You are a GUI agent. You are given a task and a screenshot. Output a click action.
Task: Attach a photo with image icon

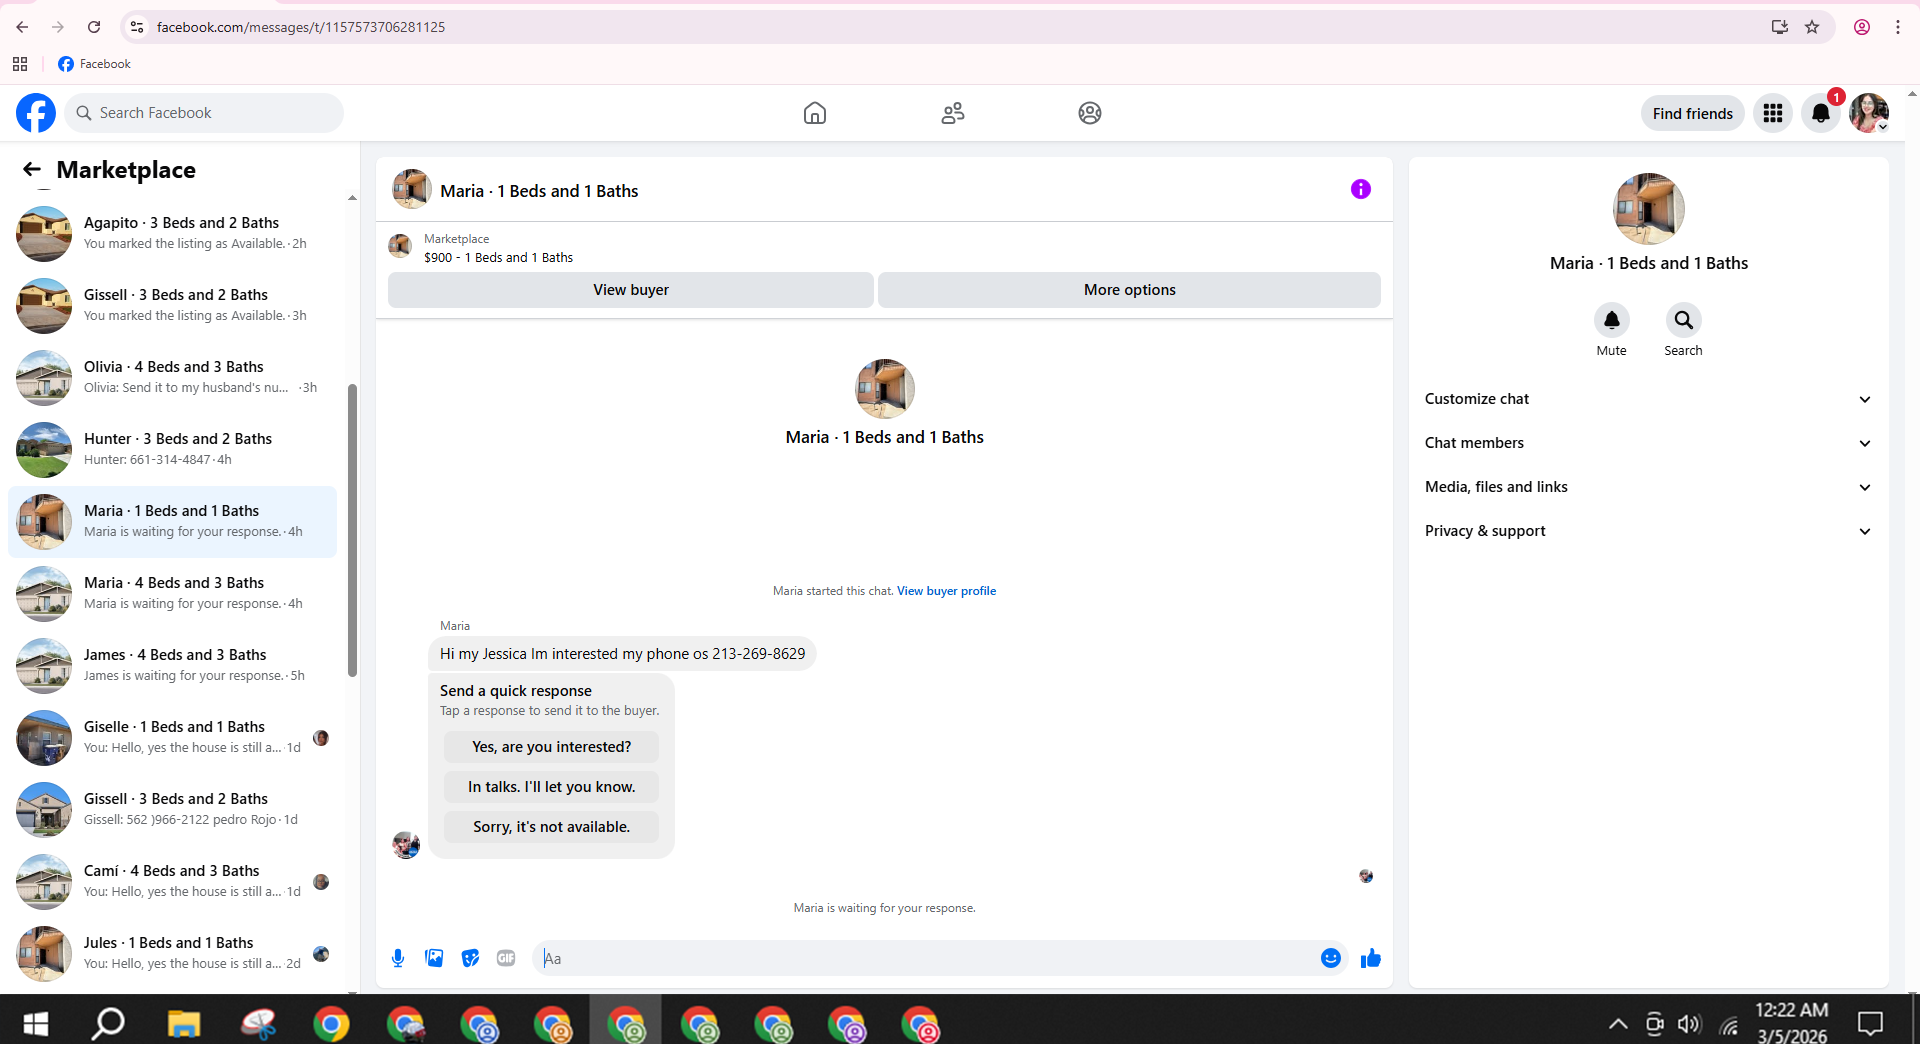(434, 958)
